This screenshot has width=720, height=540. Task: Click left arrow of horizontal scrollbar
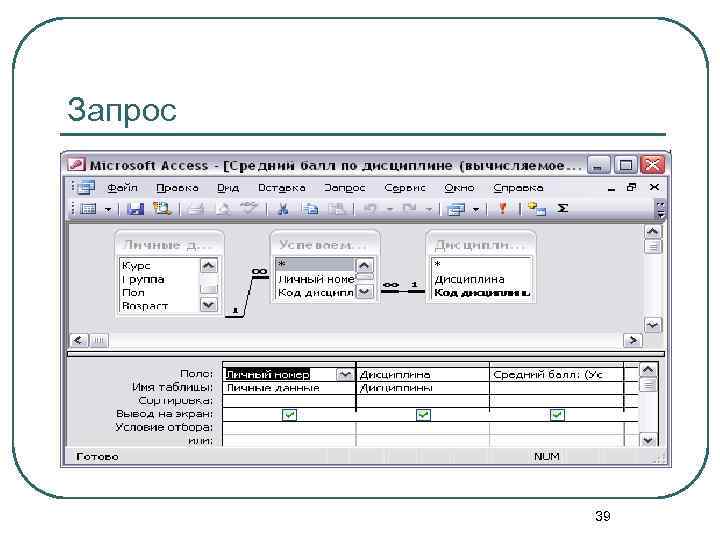tap(79, 340)
